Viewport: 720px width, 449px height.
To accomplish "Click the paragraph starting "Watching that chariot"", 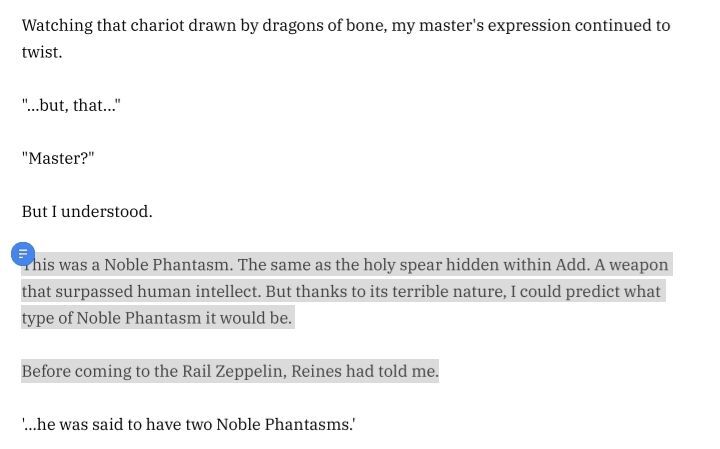I will (x=346, y=39).
